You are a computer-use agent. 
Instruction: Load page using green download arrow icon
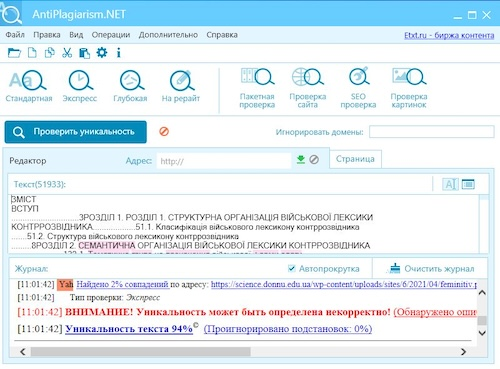pyautogui.click(x=301, y=160)
